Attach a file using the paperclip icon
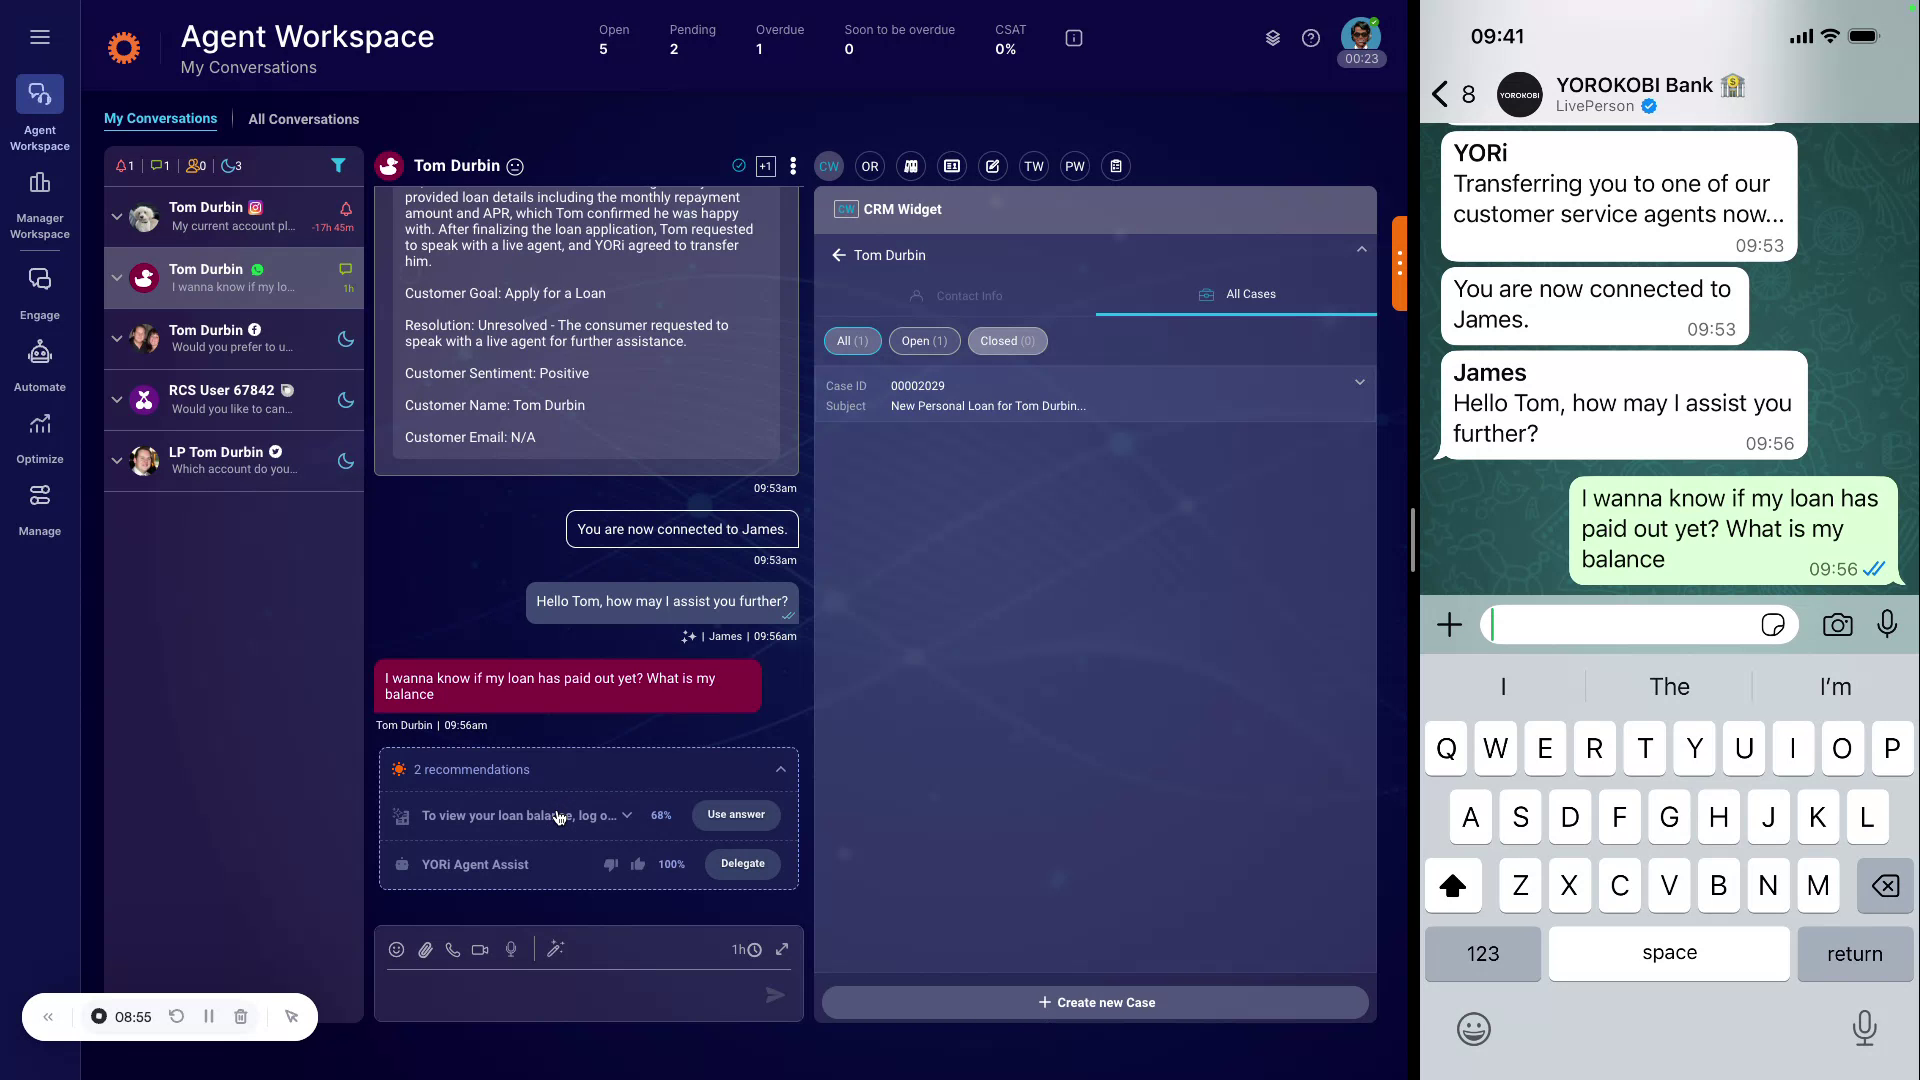Screen dimensions: 1920x1080 click(424, 949)
